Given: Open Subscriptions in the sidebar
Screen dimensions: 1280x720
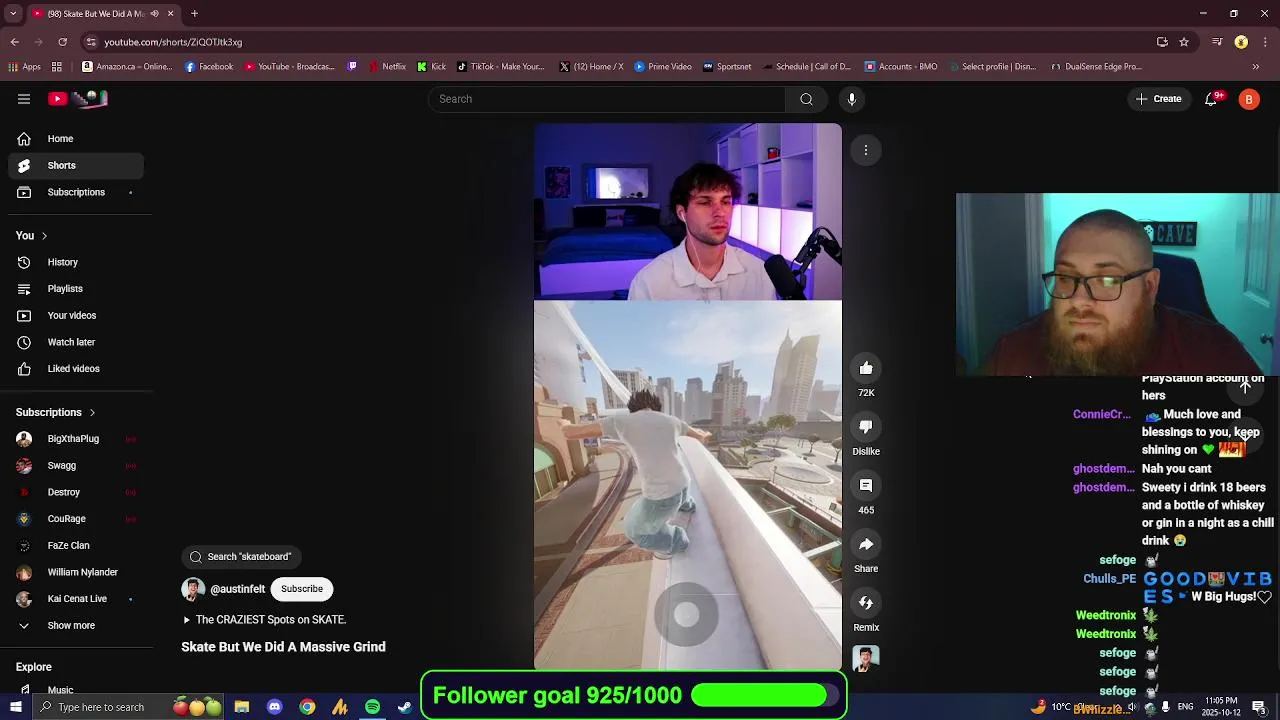Looking at the screenshot, I should click(76, 192).
